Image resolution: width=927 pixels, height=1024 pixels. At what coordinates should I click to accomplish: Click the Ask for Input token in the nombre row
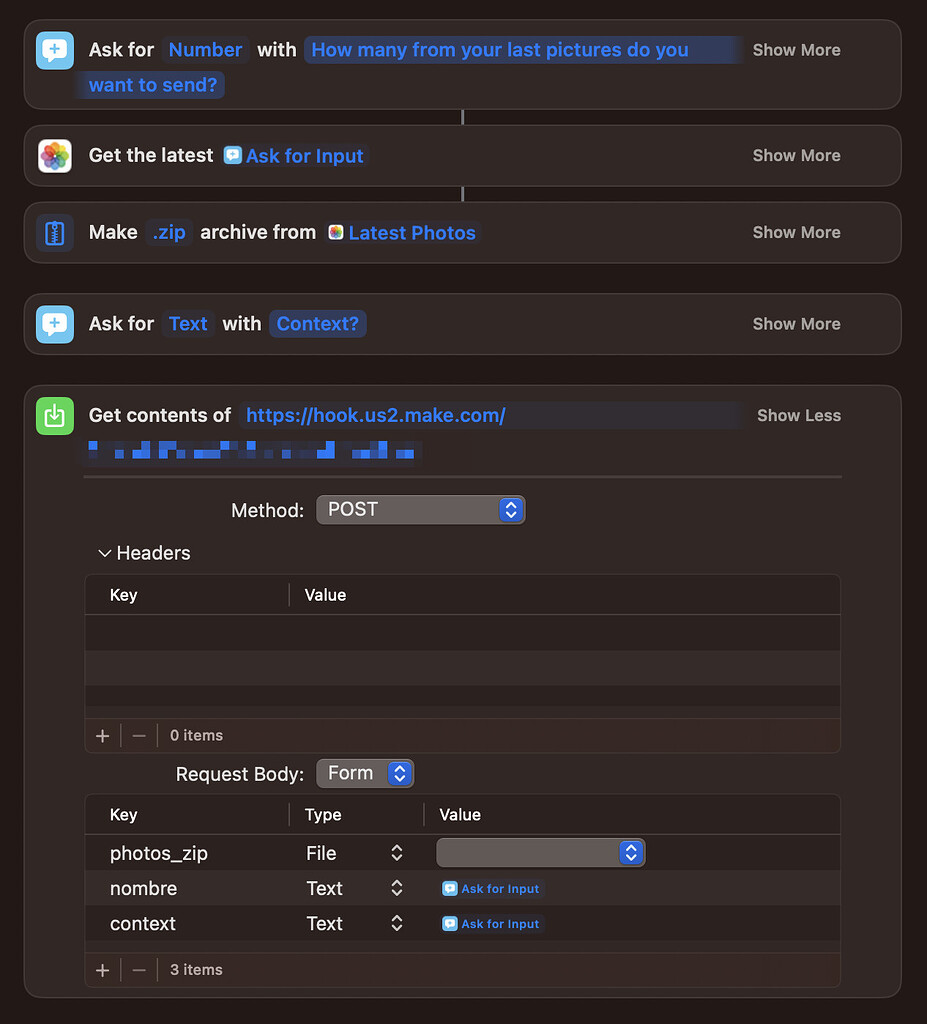click(490, 888)
